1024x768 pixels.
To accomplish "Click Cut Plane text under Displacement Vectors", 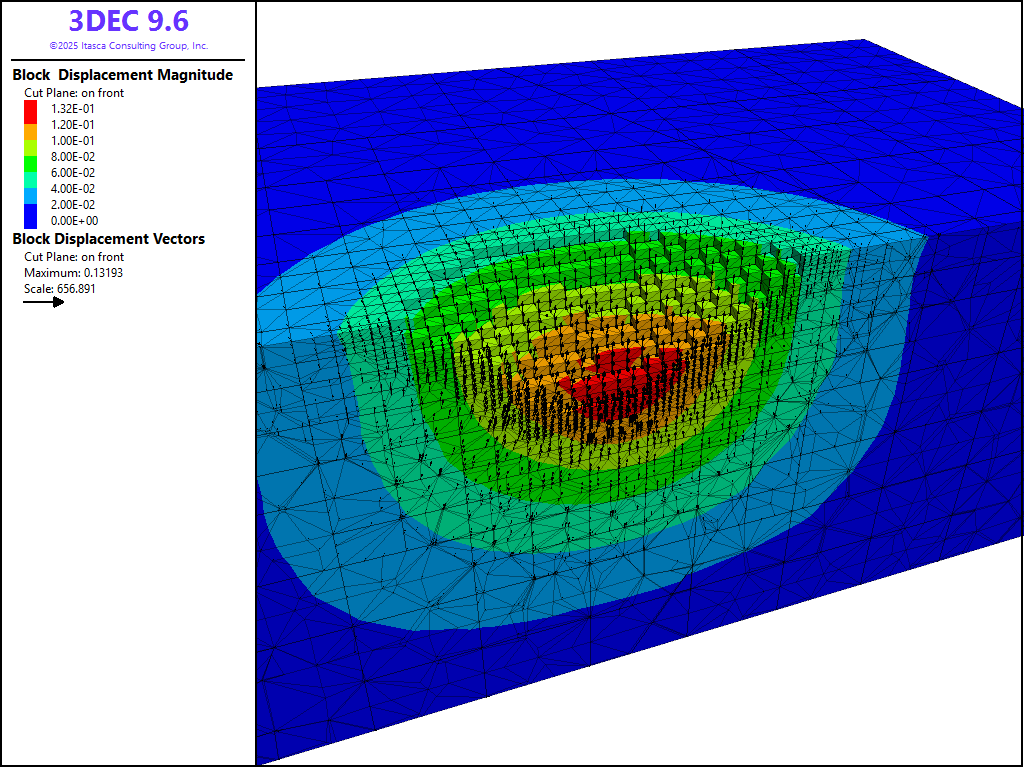I will click(74, 257).
